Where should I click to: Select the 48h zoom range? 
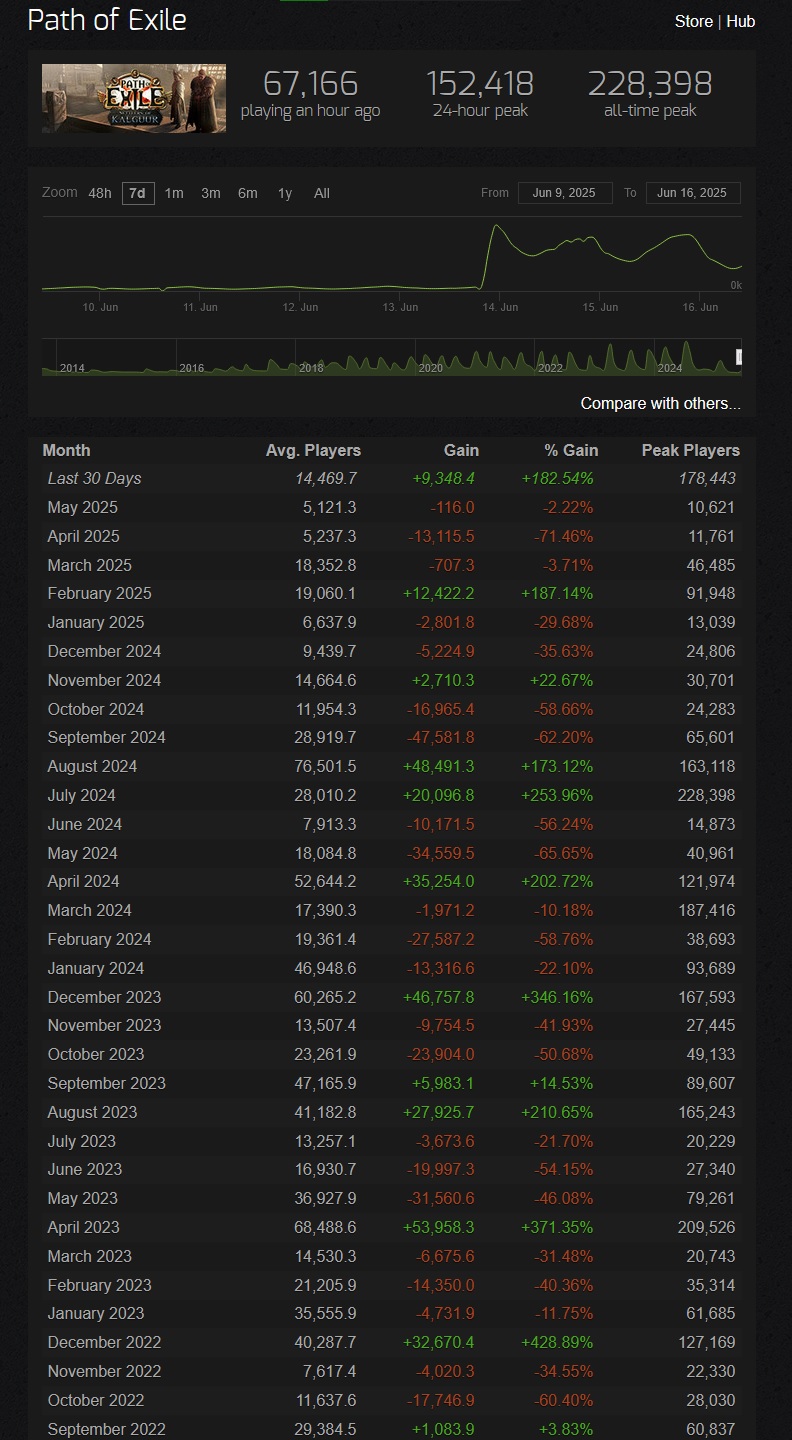(100, 193)
